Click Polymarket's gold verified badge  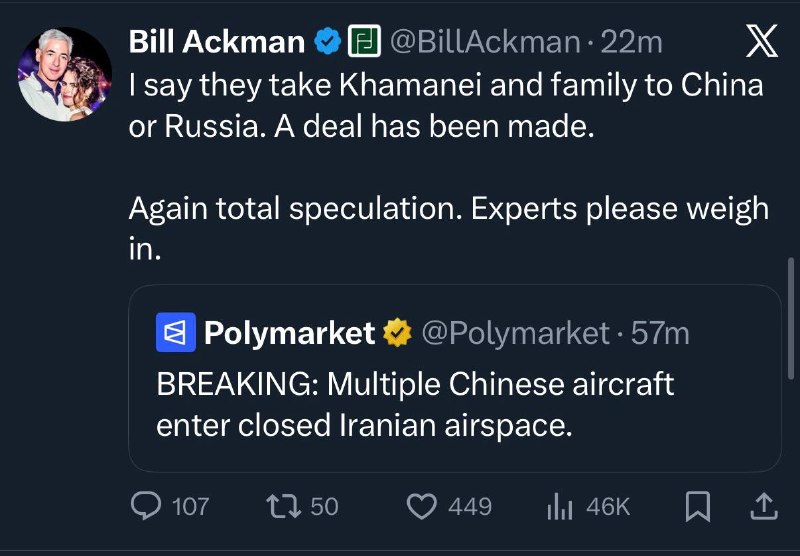(x=400, y=333)
